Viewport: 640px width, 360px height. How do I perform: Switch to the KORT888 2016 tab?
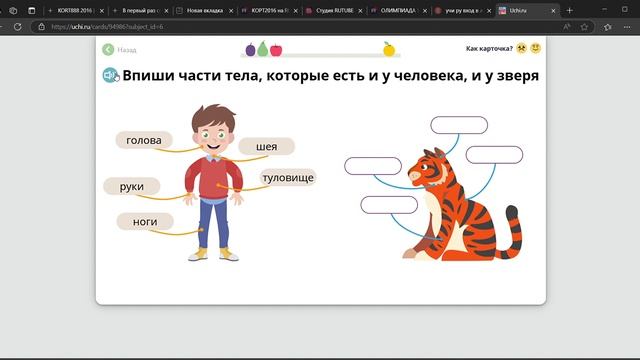(75, 11)
